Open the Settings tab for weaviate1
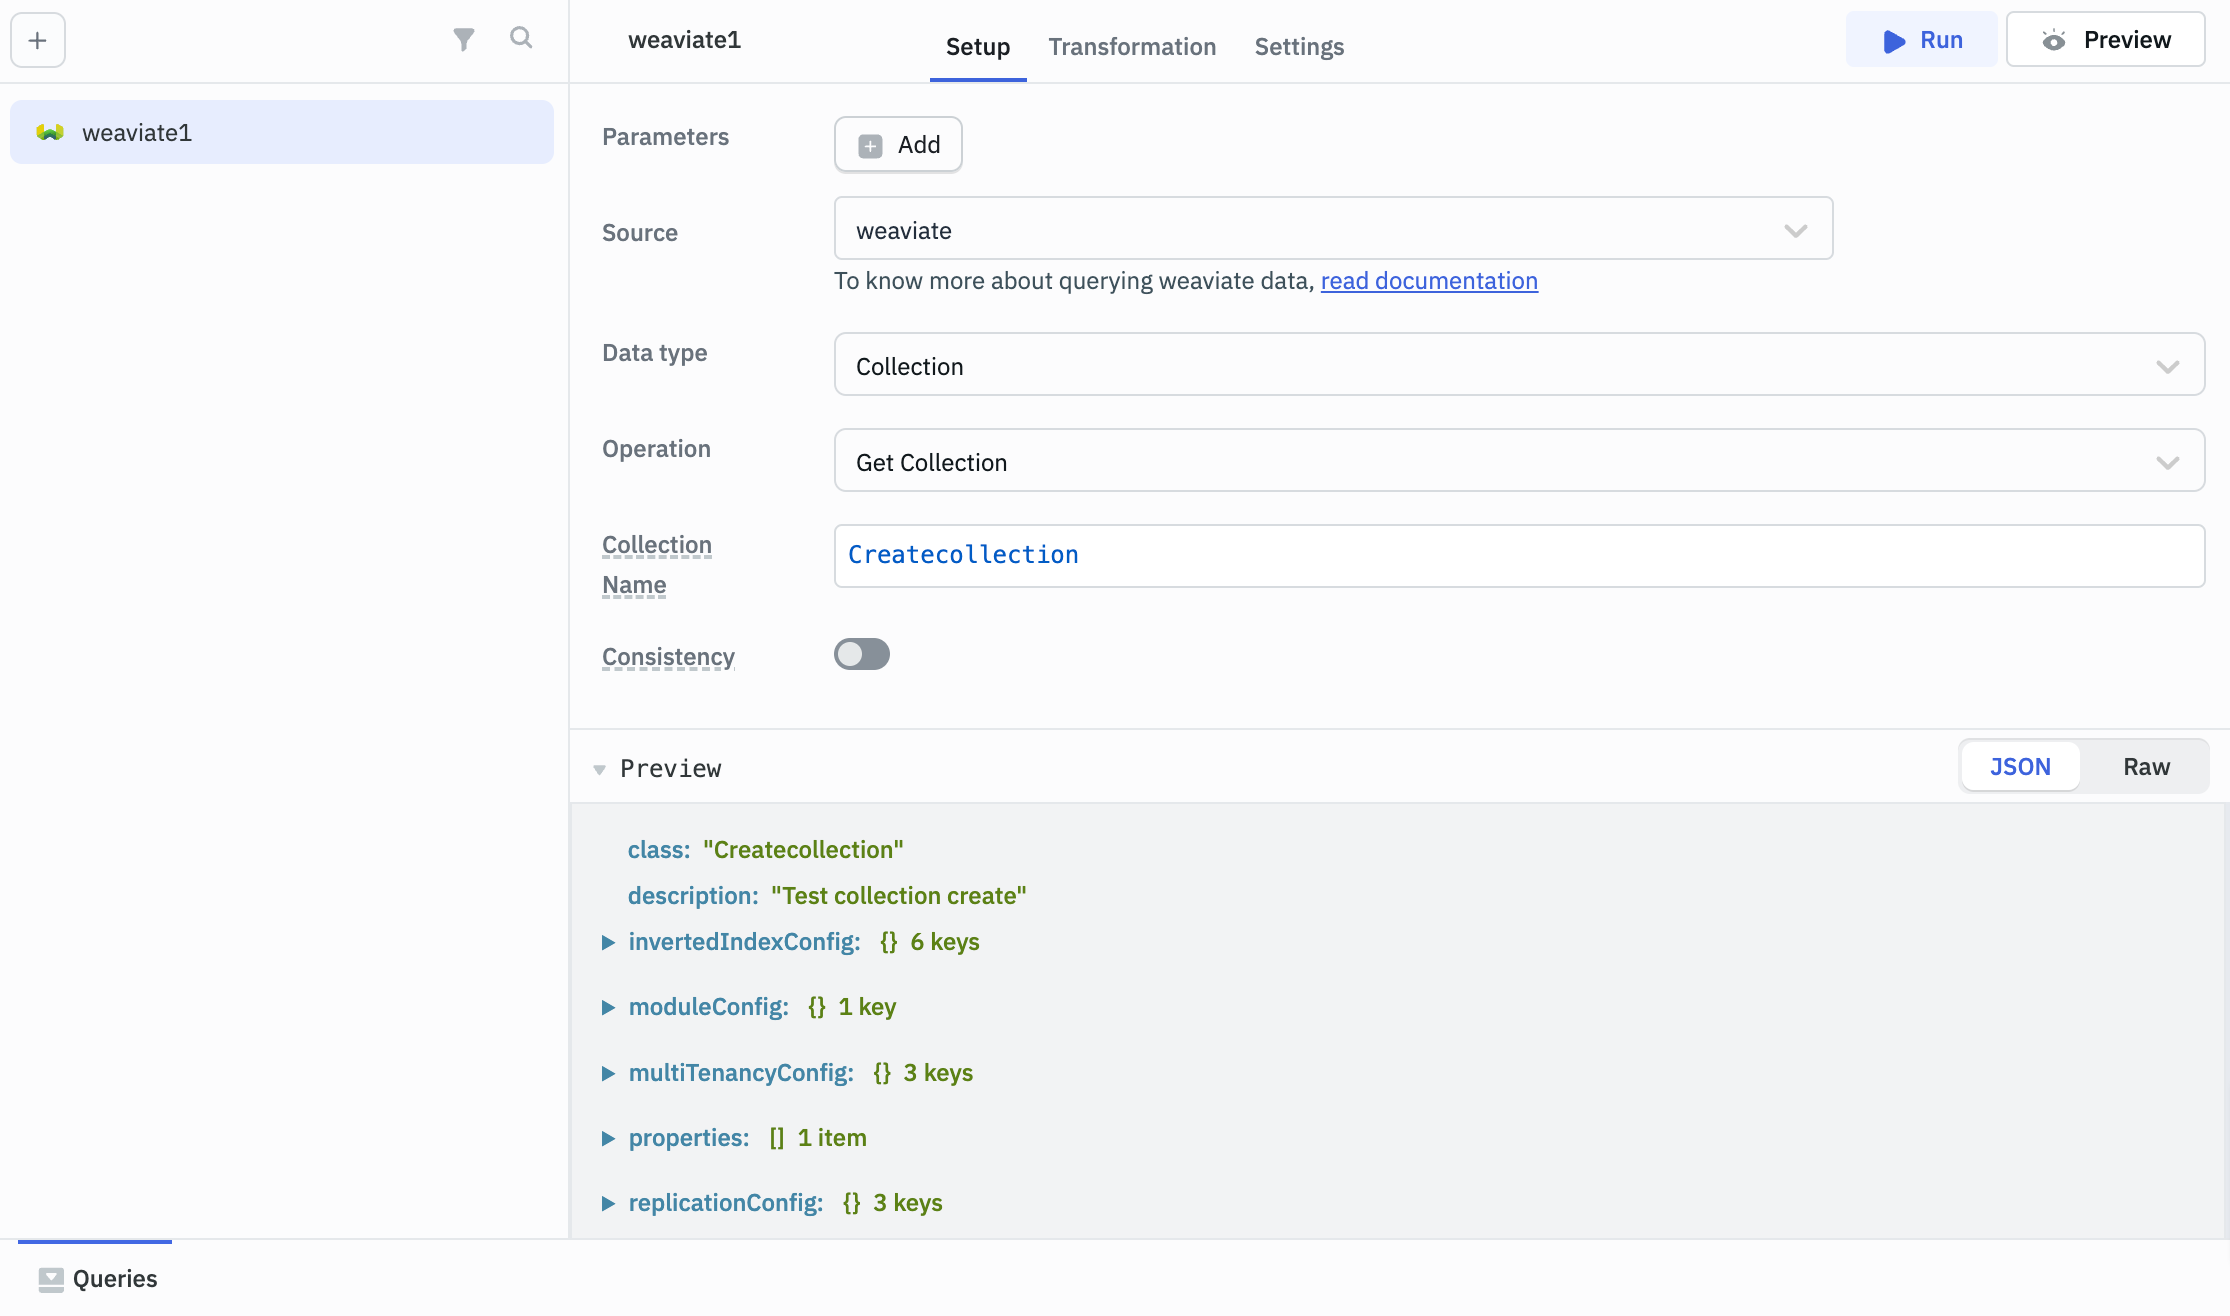The image size is (2230, 1316). (x=1298, y=46)
